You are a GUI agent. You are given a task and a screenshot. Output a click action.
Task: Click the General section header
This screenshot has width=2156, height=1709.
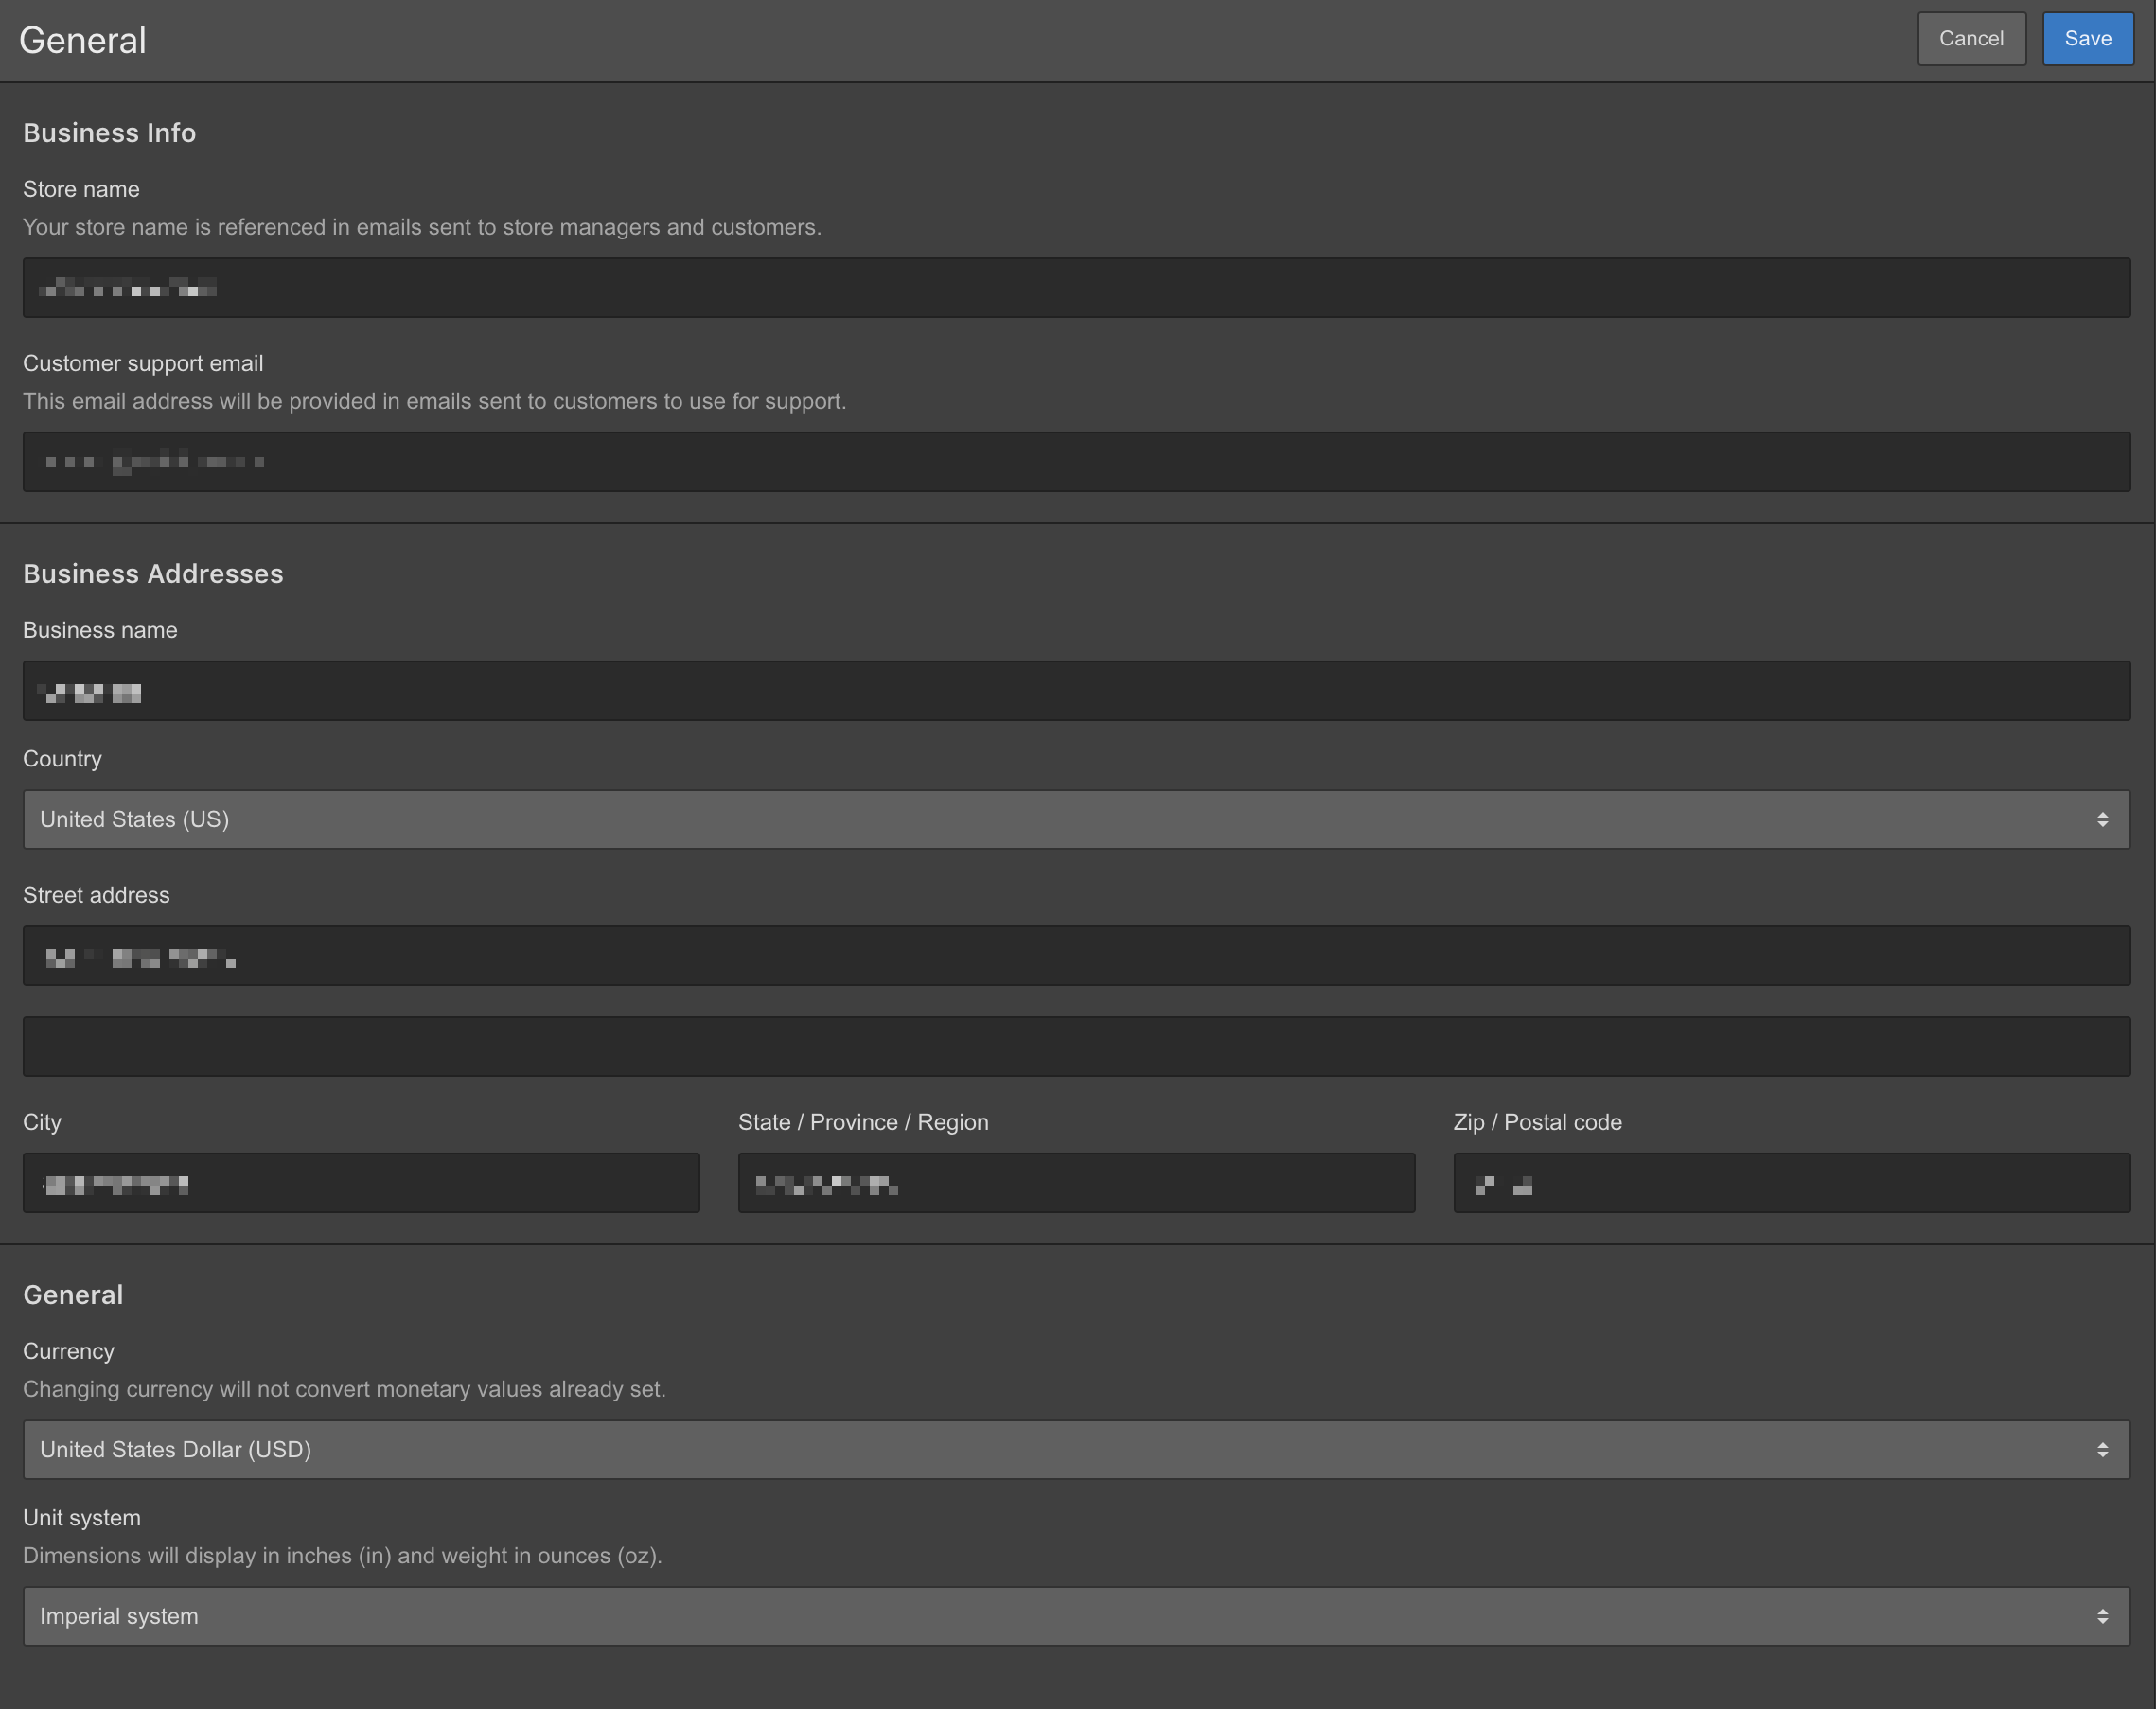[x=72, y=1295]
